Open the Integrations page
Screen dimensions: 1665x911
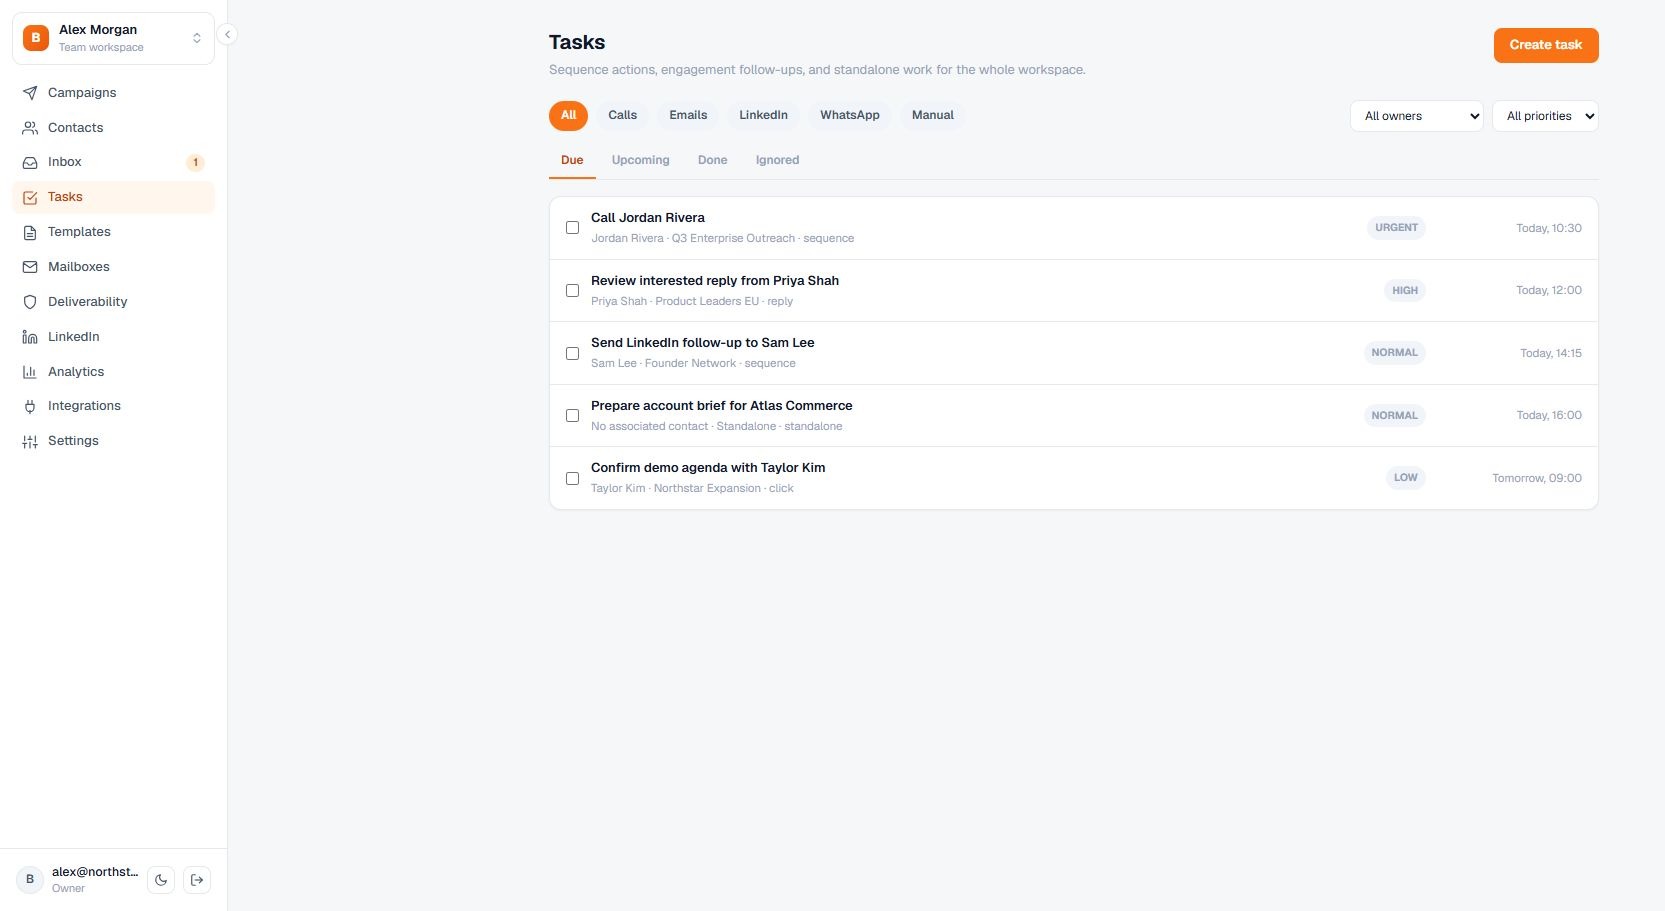point(113,406)
